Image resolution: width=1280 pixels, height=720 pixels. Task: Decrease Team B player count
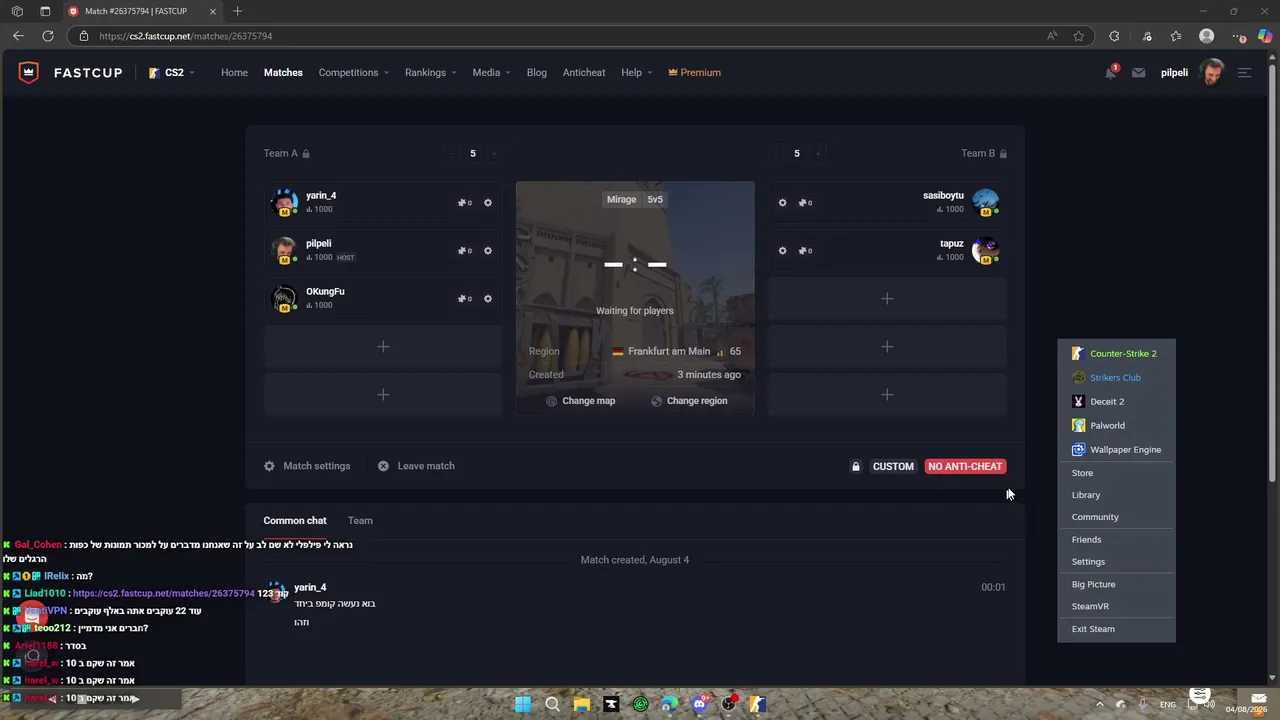click(776, 154)
